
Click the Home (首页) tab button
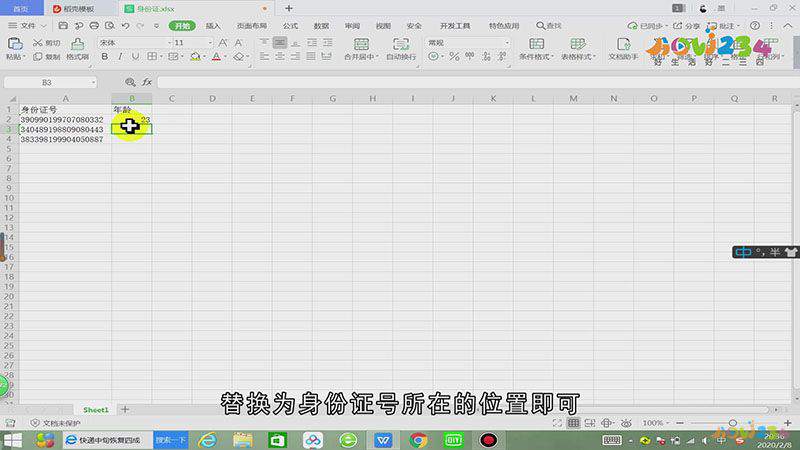coord(21,9)
